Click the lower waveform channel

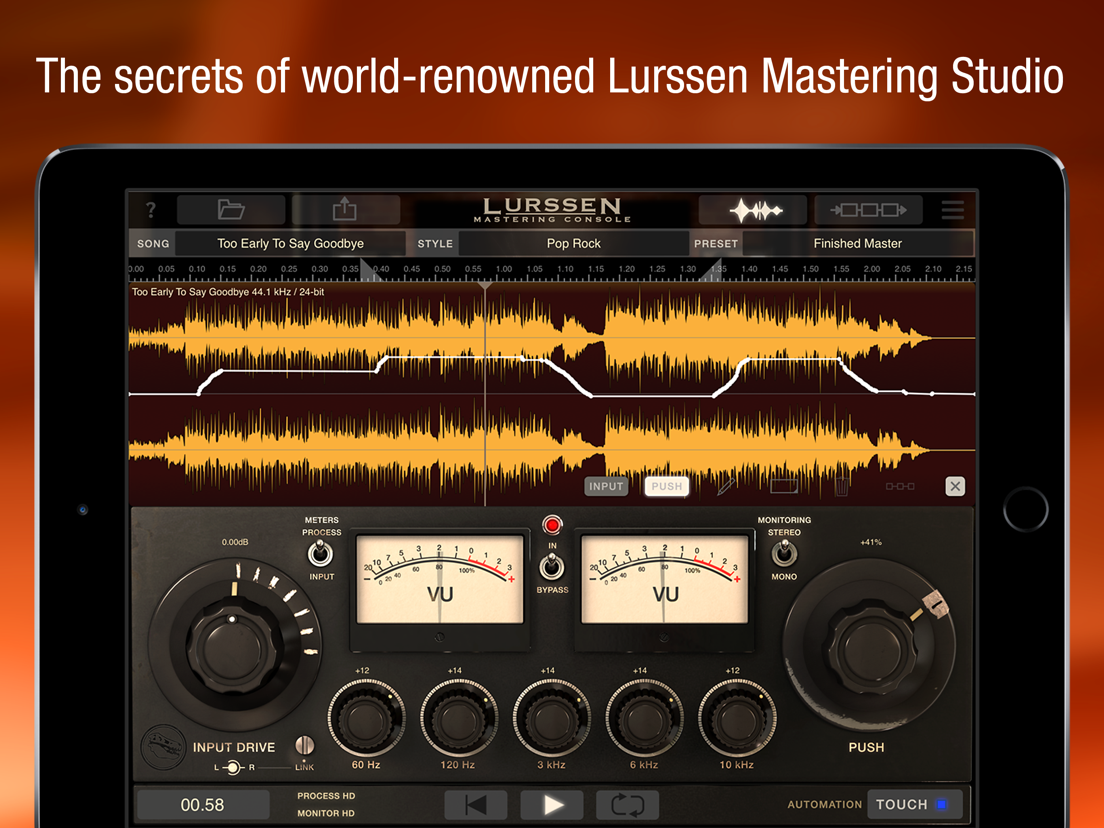click(x=552, y=449)
